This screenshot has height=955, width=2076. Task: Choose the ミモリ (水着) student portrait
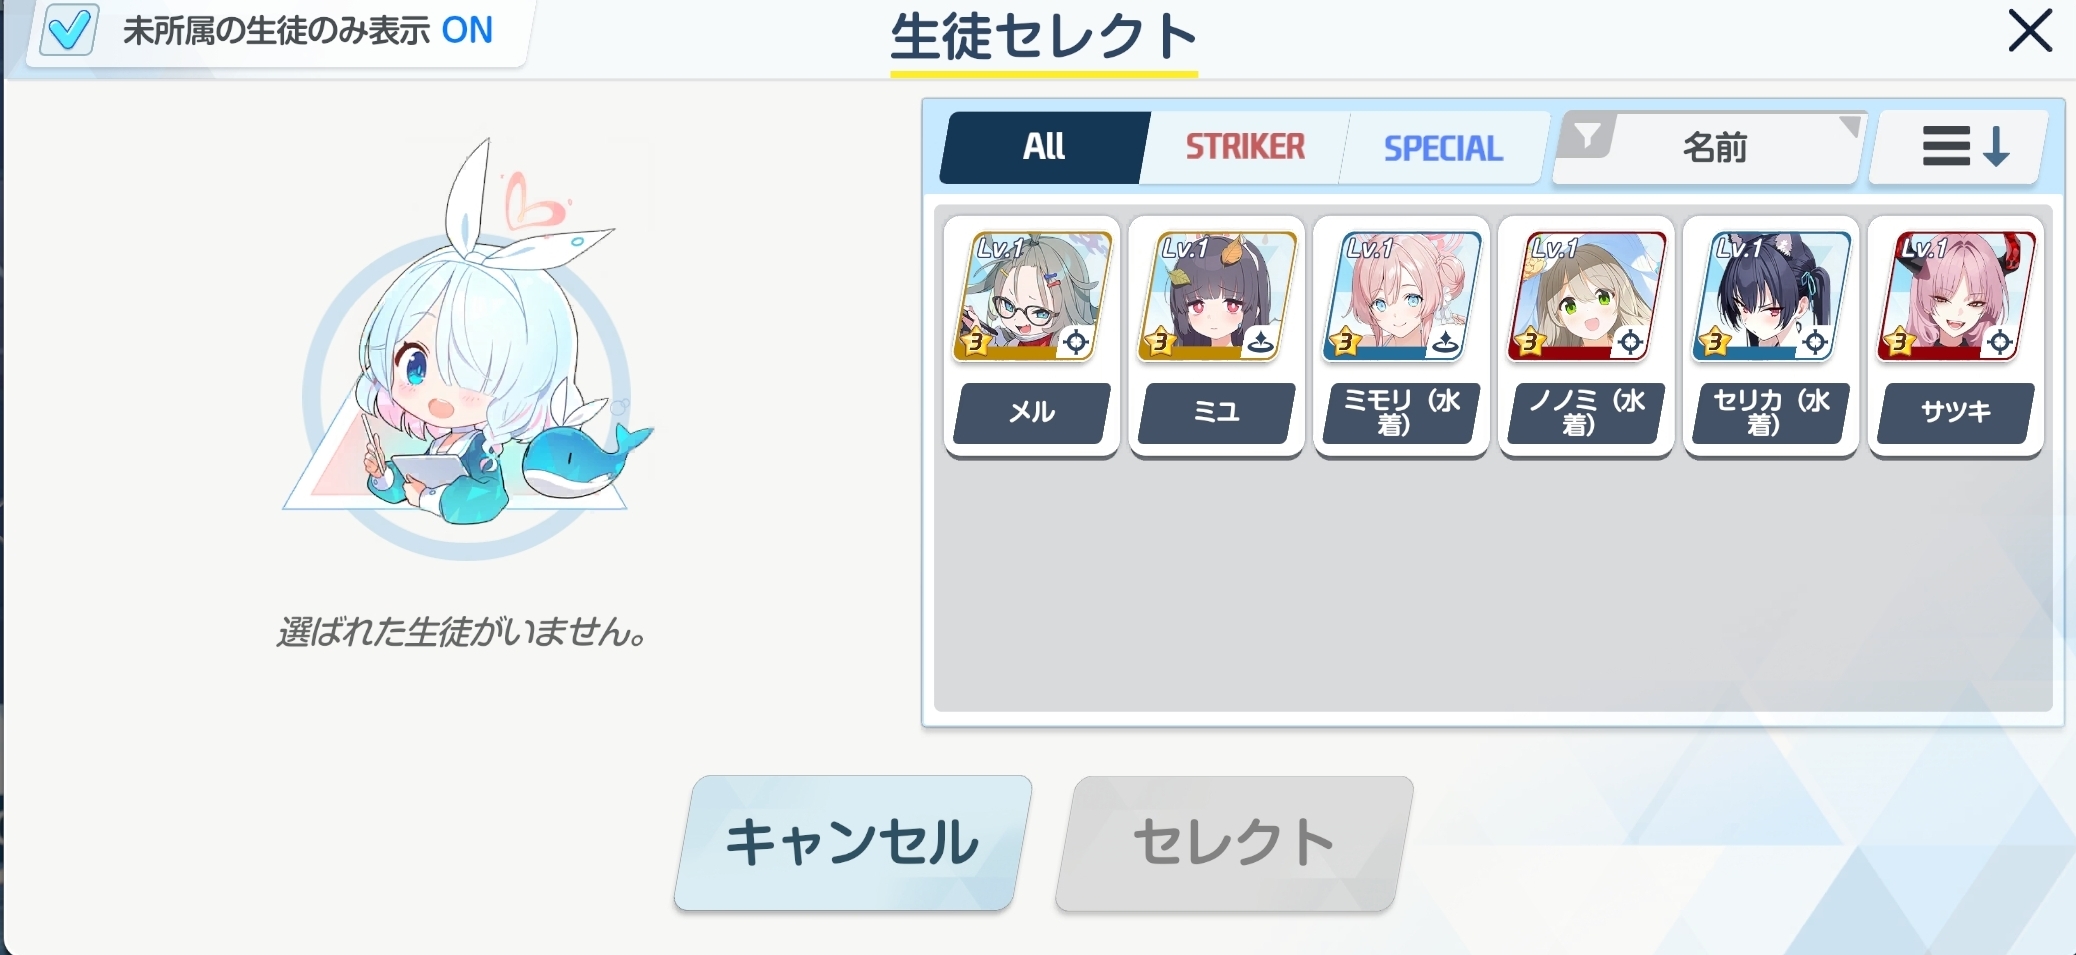coord(1402,296)
